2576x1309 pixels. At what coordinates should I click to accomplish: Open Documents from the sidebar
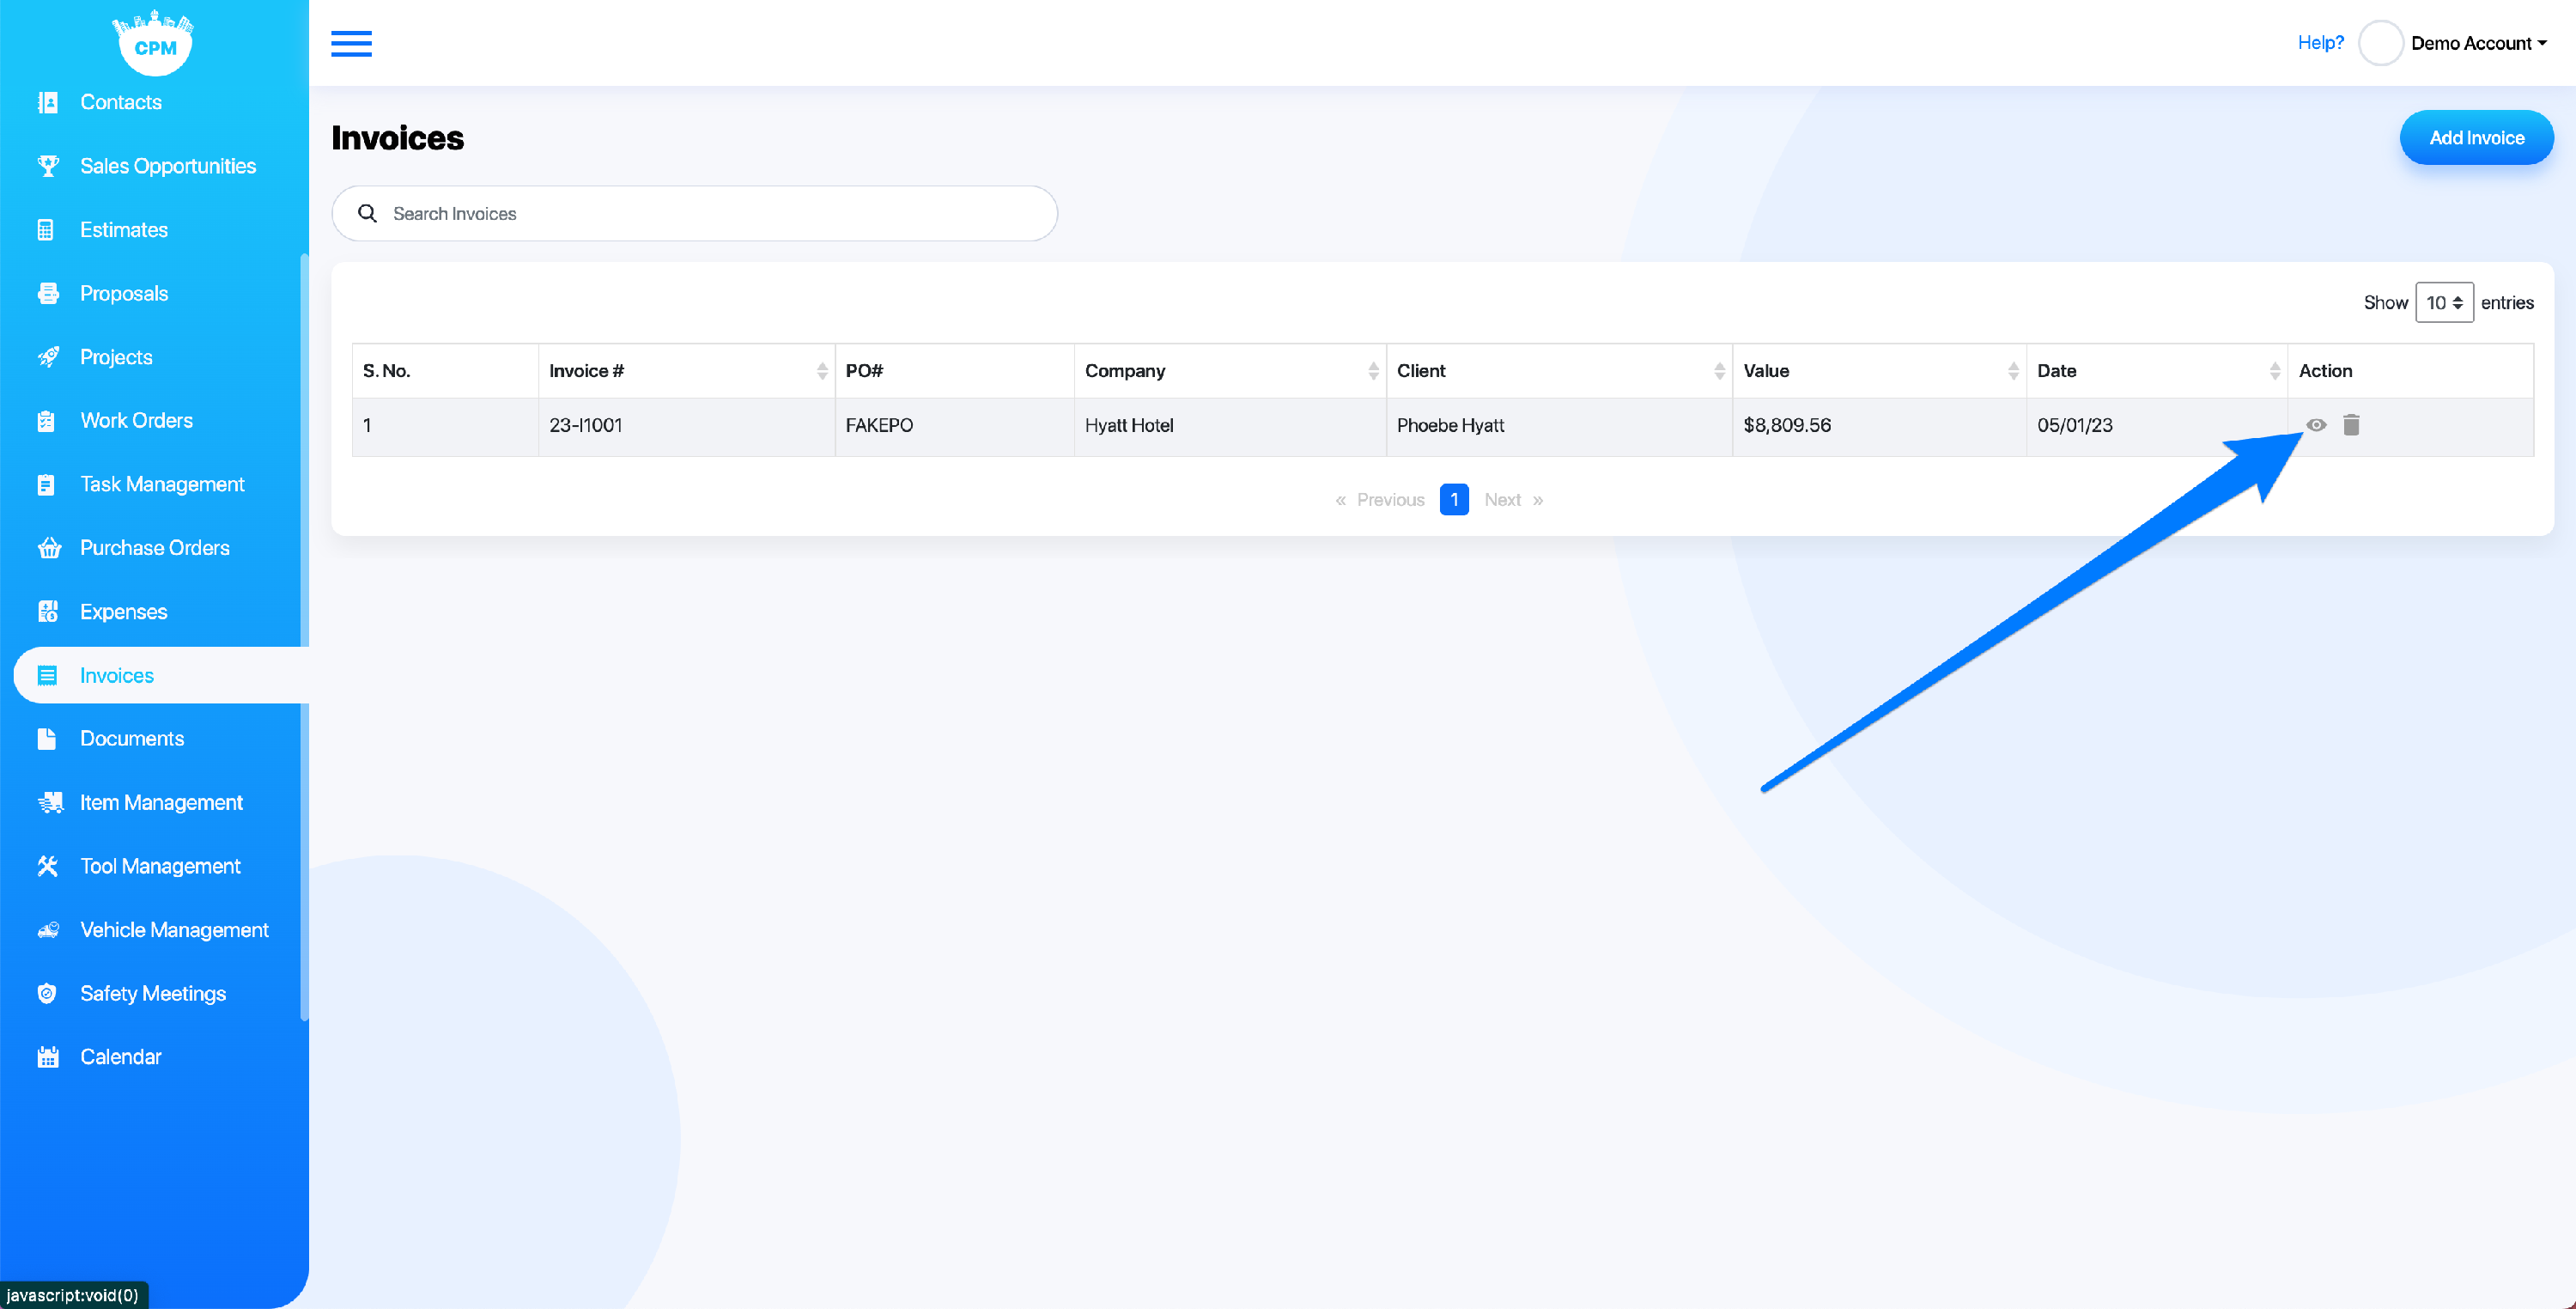131,739
